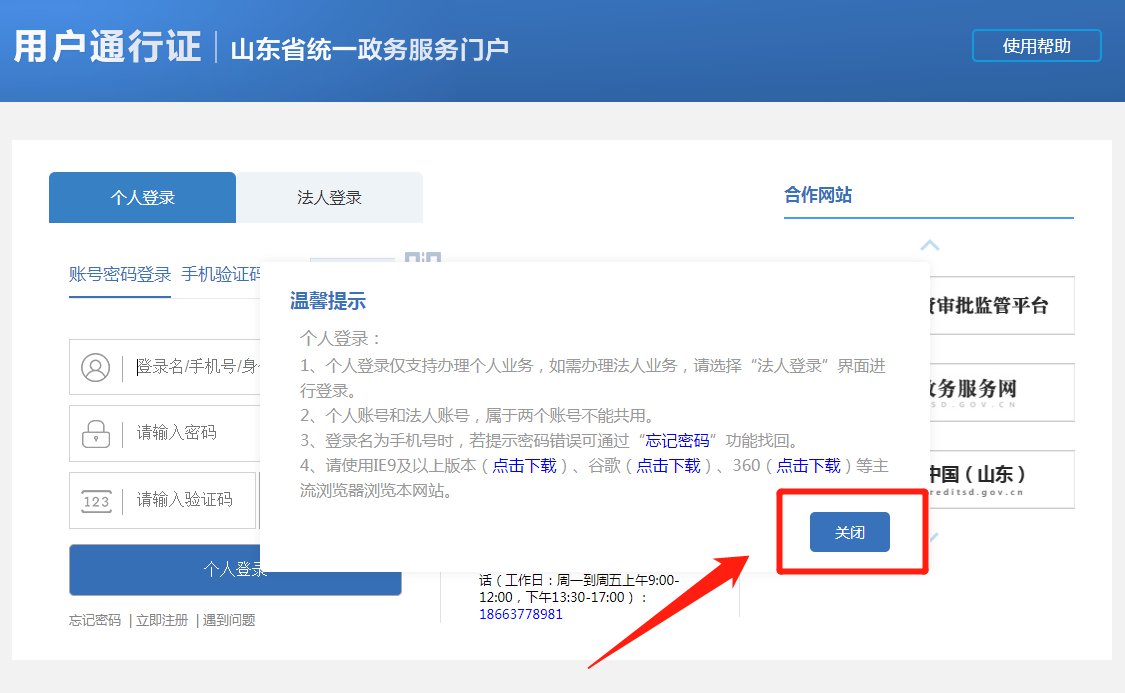Click the down chevron below partner sites
This screenshot has width=1125, height=693.
tap(933, 537)
